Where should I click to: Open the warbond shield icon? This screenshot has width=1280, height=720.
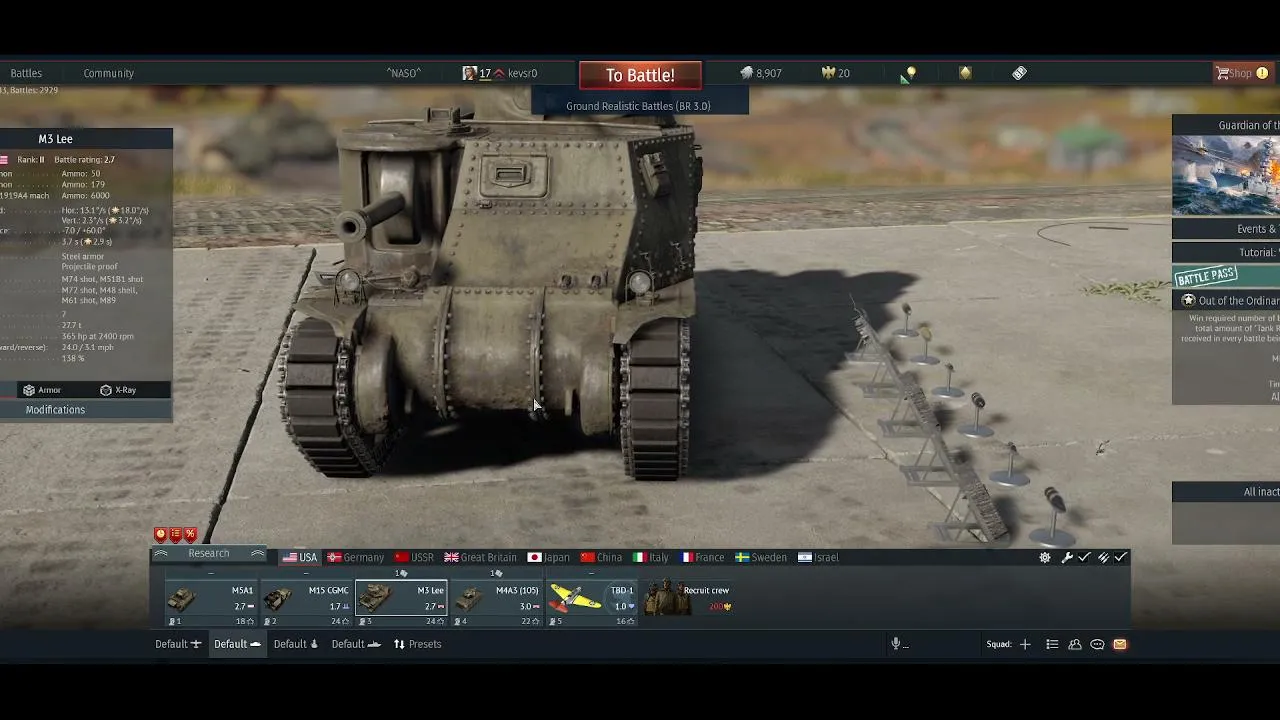(965, 73)
